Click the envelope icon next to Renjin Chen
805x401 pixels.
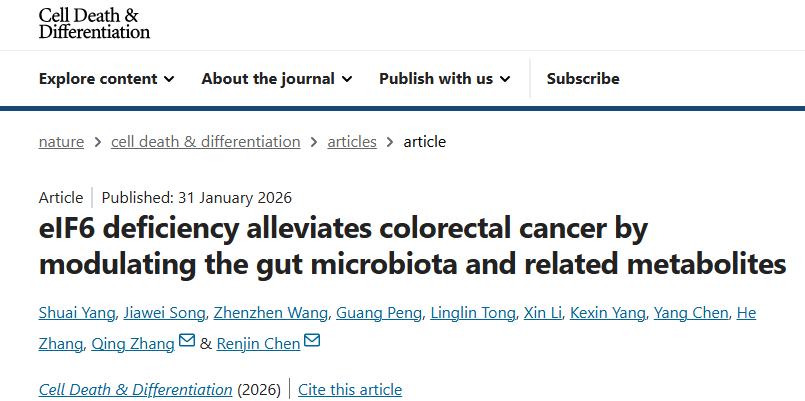click(x=312, y=343)
